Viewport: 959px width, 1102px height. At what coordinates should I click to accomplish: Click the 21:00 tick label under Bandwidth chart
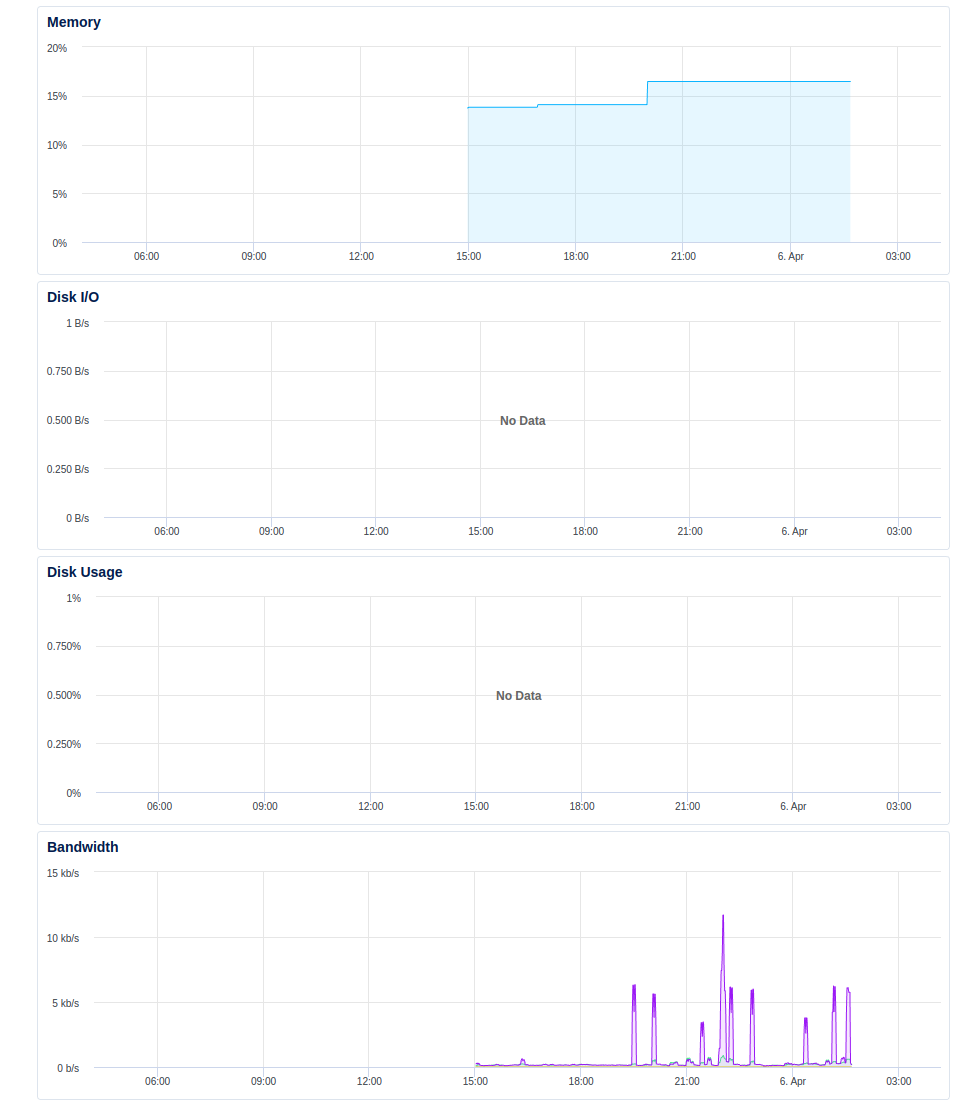pyautogui.click(x=687, y=1081)
